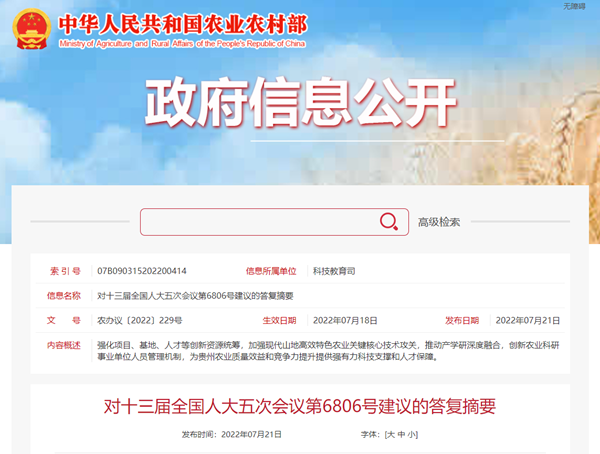
Task: Click the English ministry name subtitle
Action: click(182, 44)
